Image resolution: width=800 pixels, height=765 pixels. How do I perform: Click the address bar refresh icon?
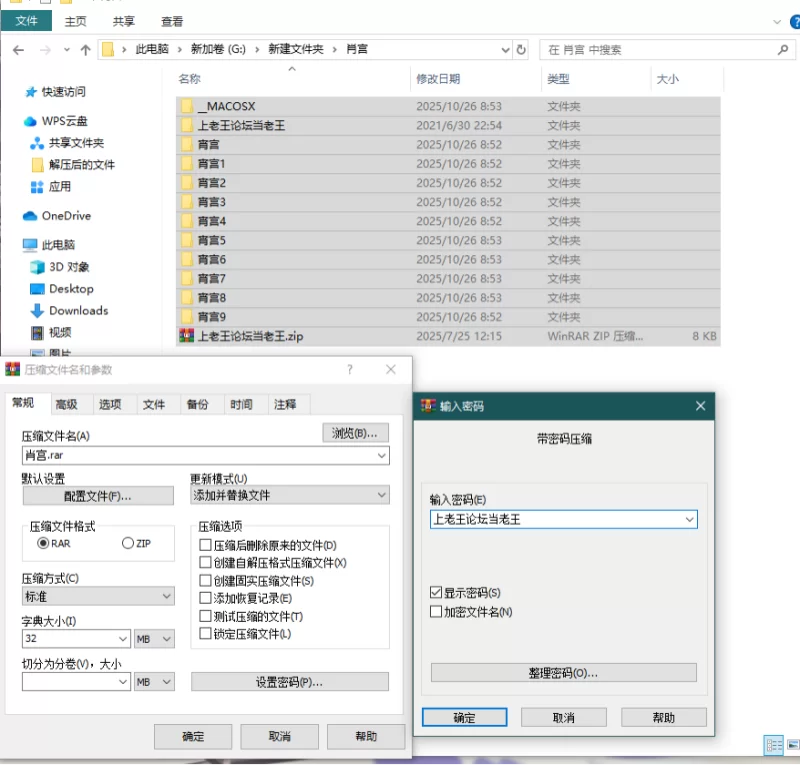point(522,48)
